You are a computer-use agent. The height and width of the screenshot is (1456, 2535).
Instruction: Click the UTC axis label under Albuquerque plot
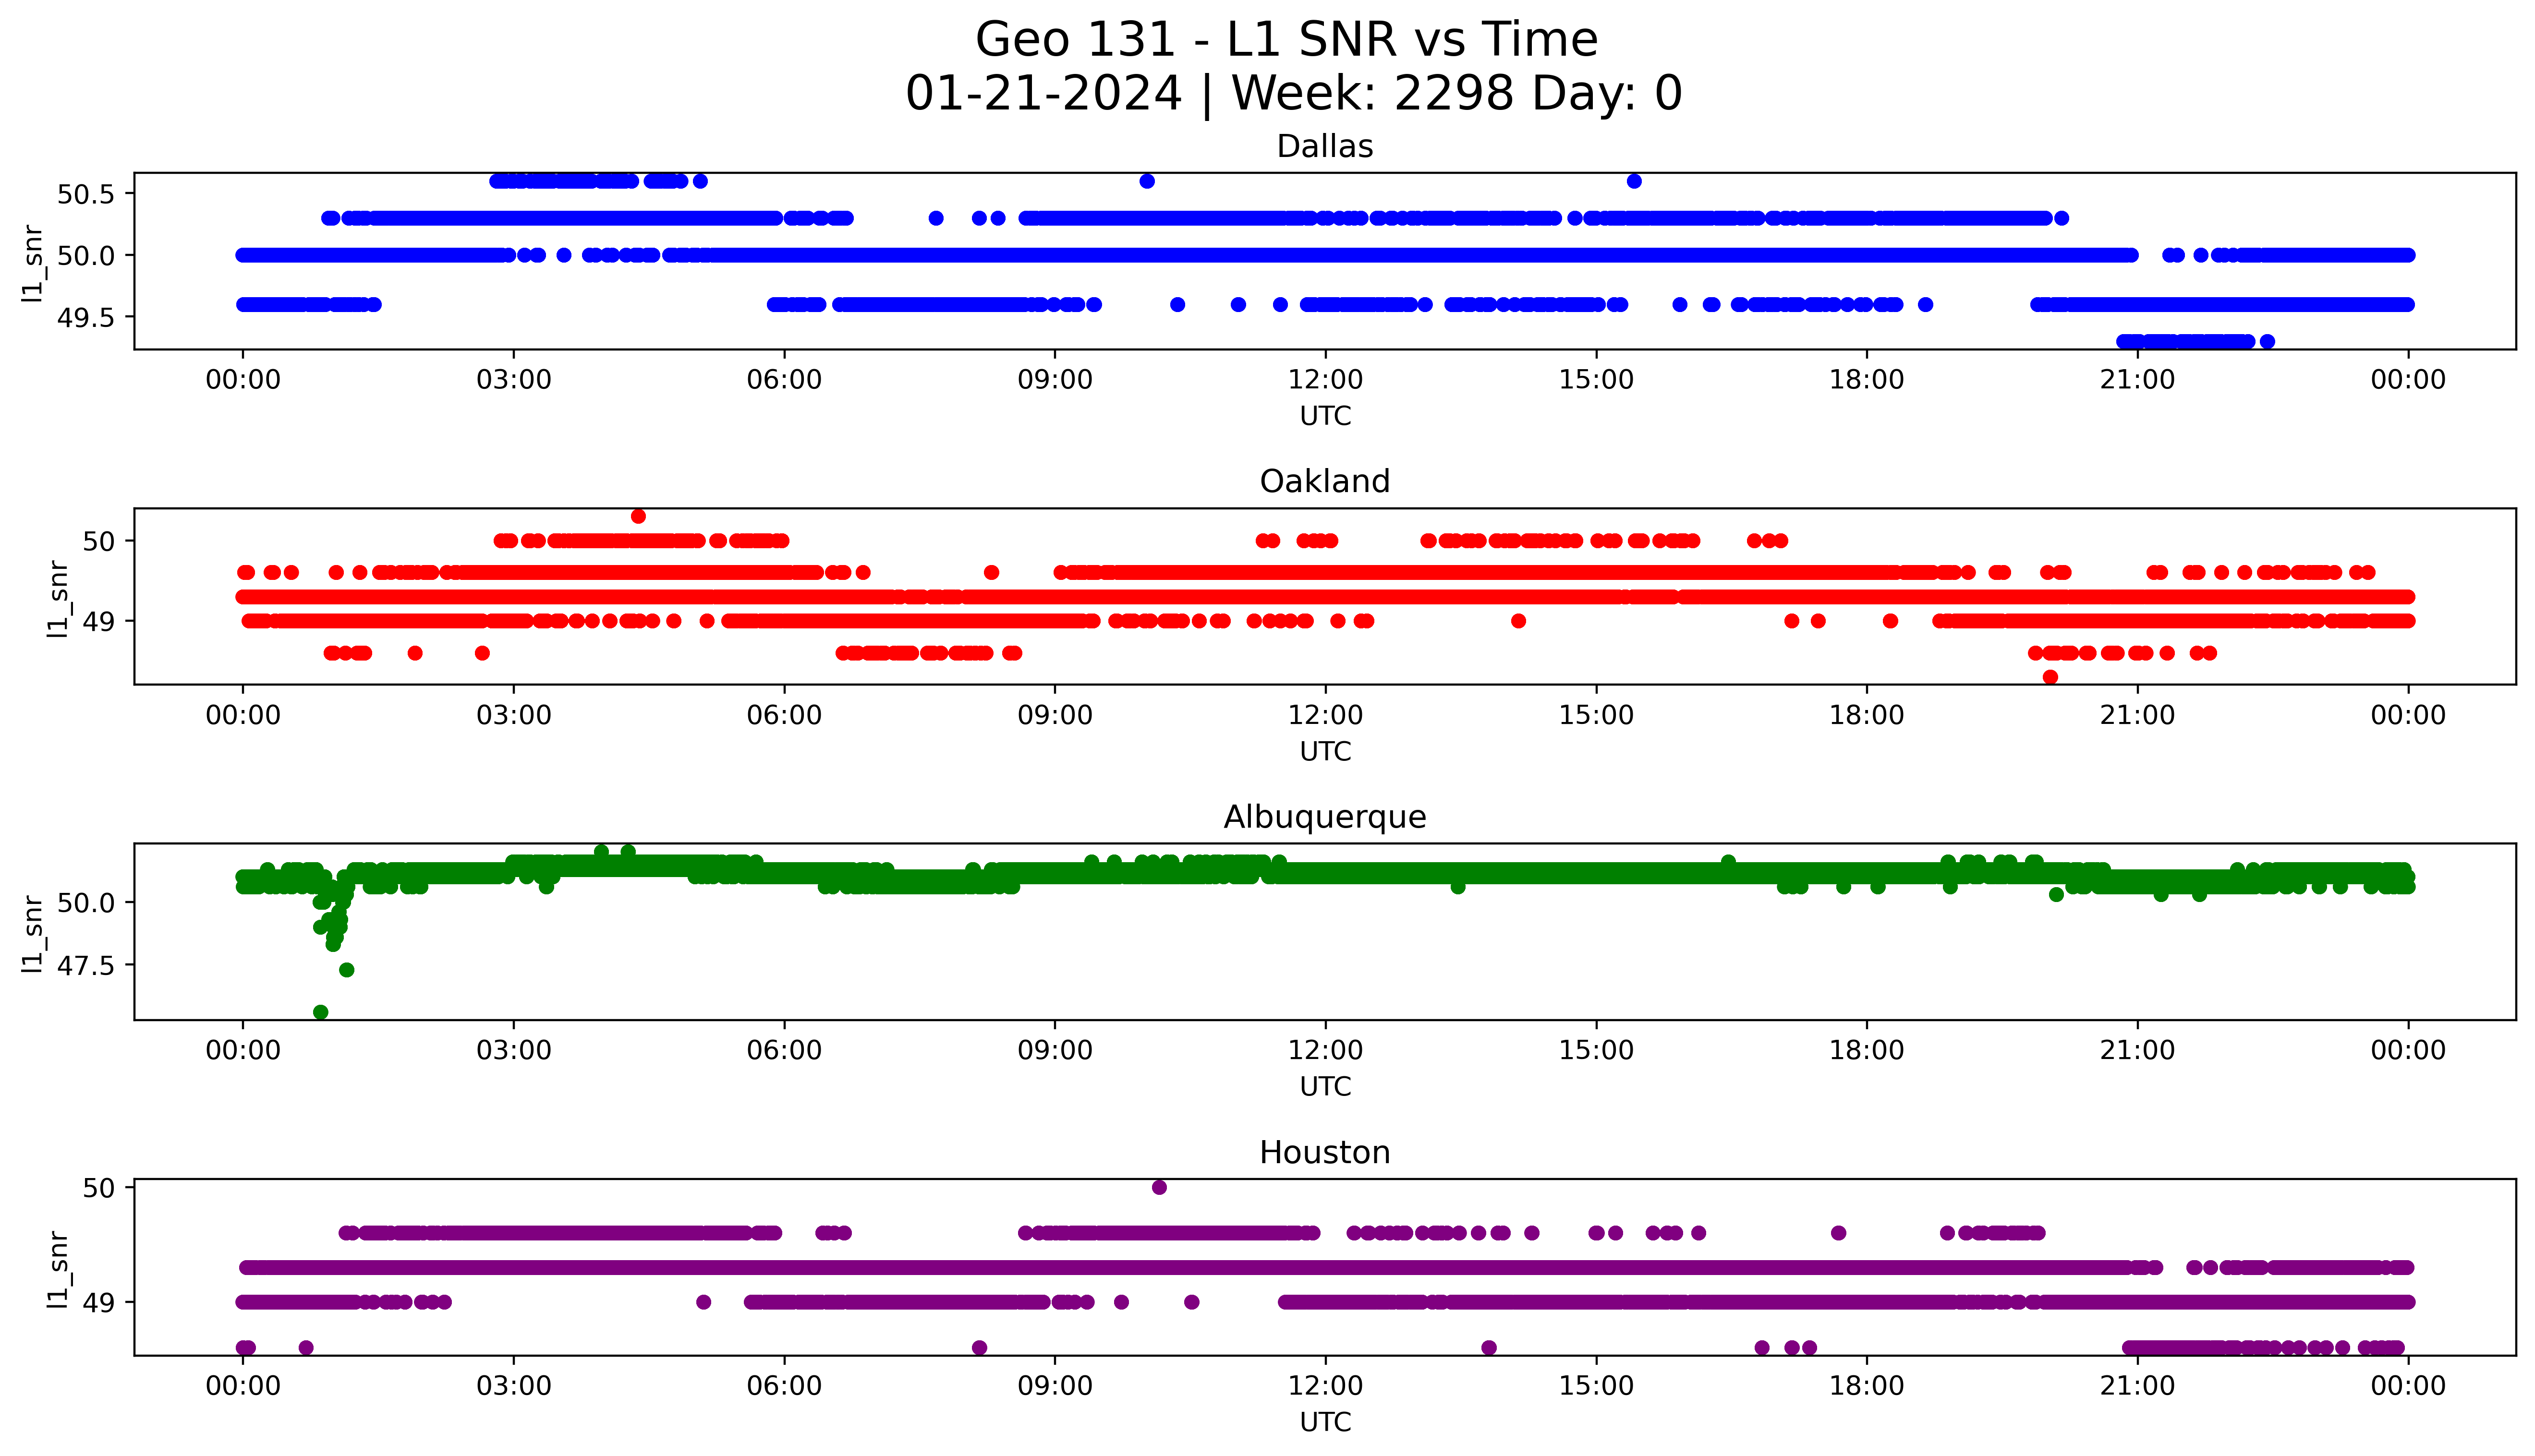point(1325,1087)
